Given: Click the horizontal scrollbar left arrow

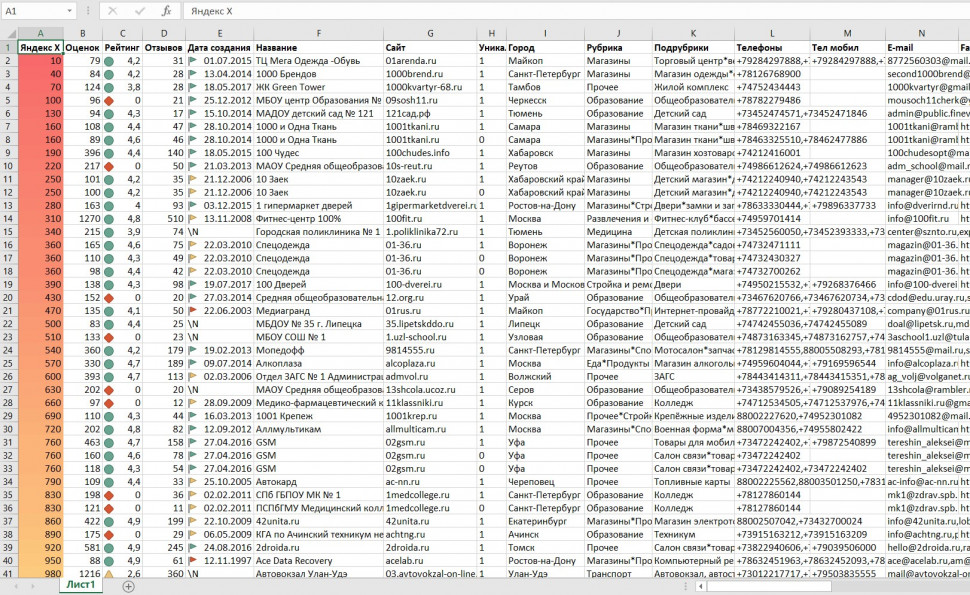Looking at the screenshot, I should [x=700, y=586].
